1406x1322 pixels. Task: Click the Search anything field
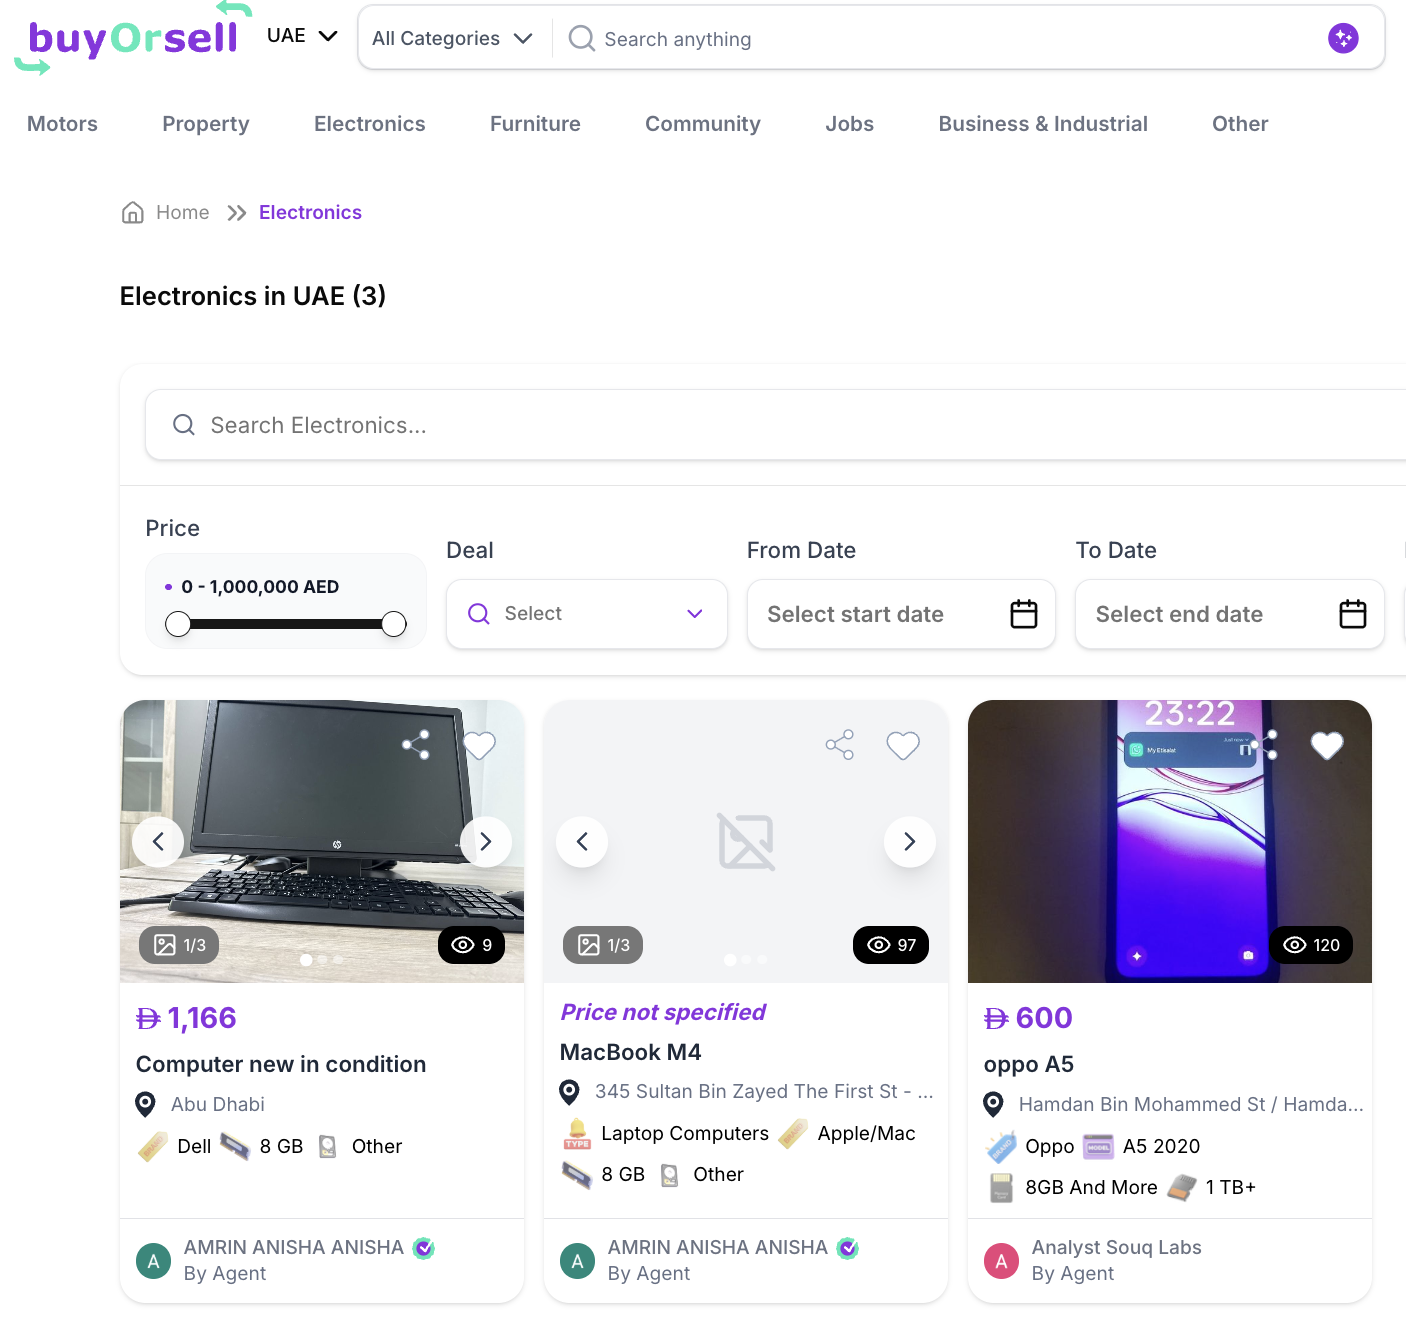[x=940, y=39]
